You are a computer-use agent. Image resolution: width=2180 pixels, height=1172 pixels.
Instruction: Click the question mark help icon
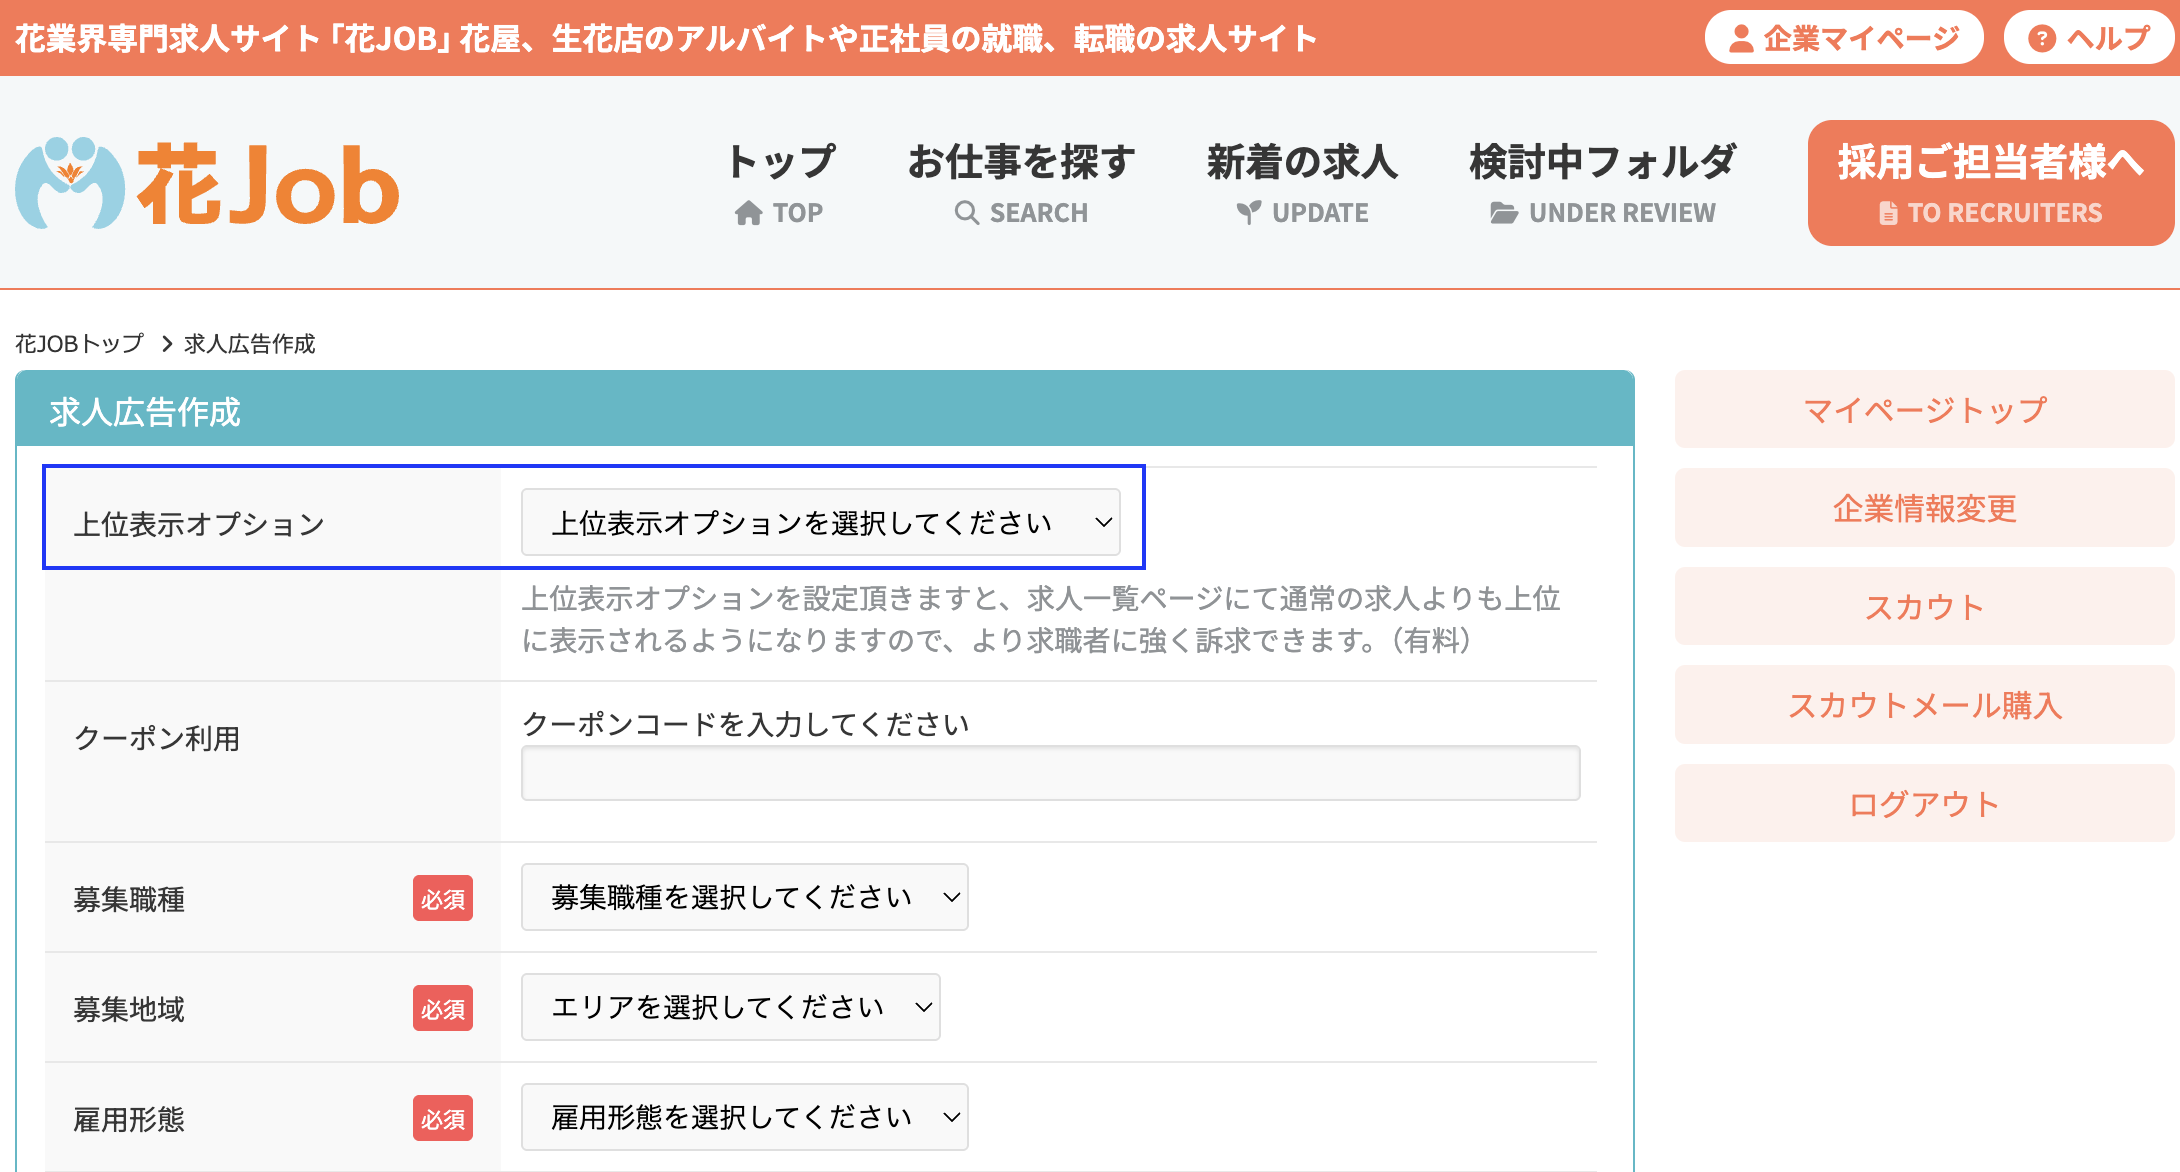2041,39
